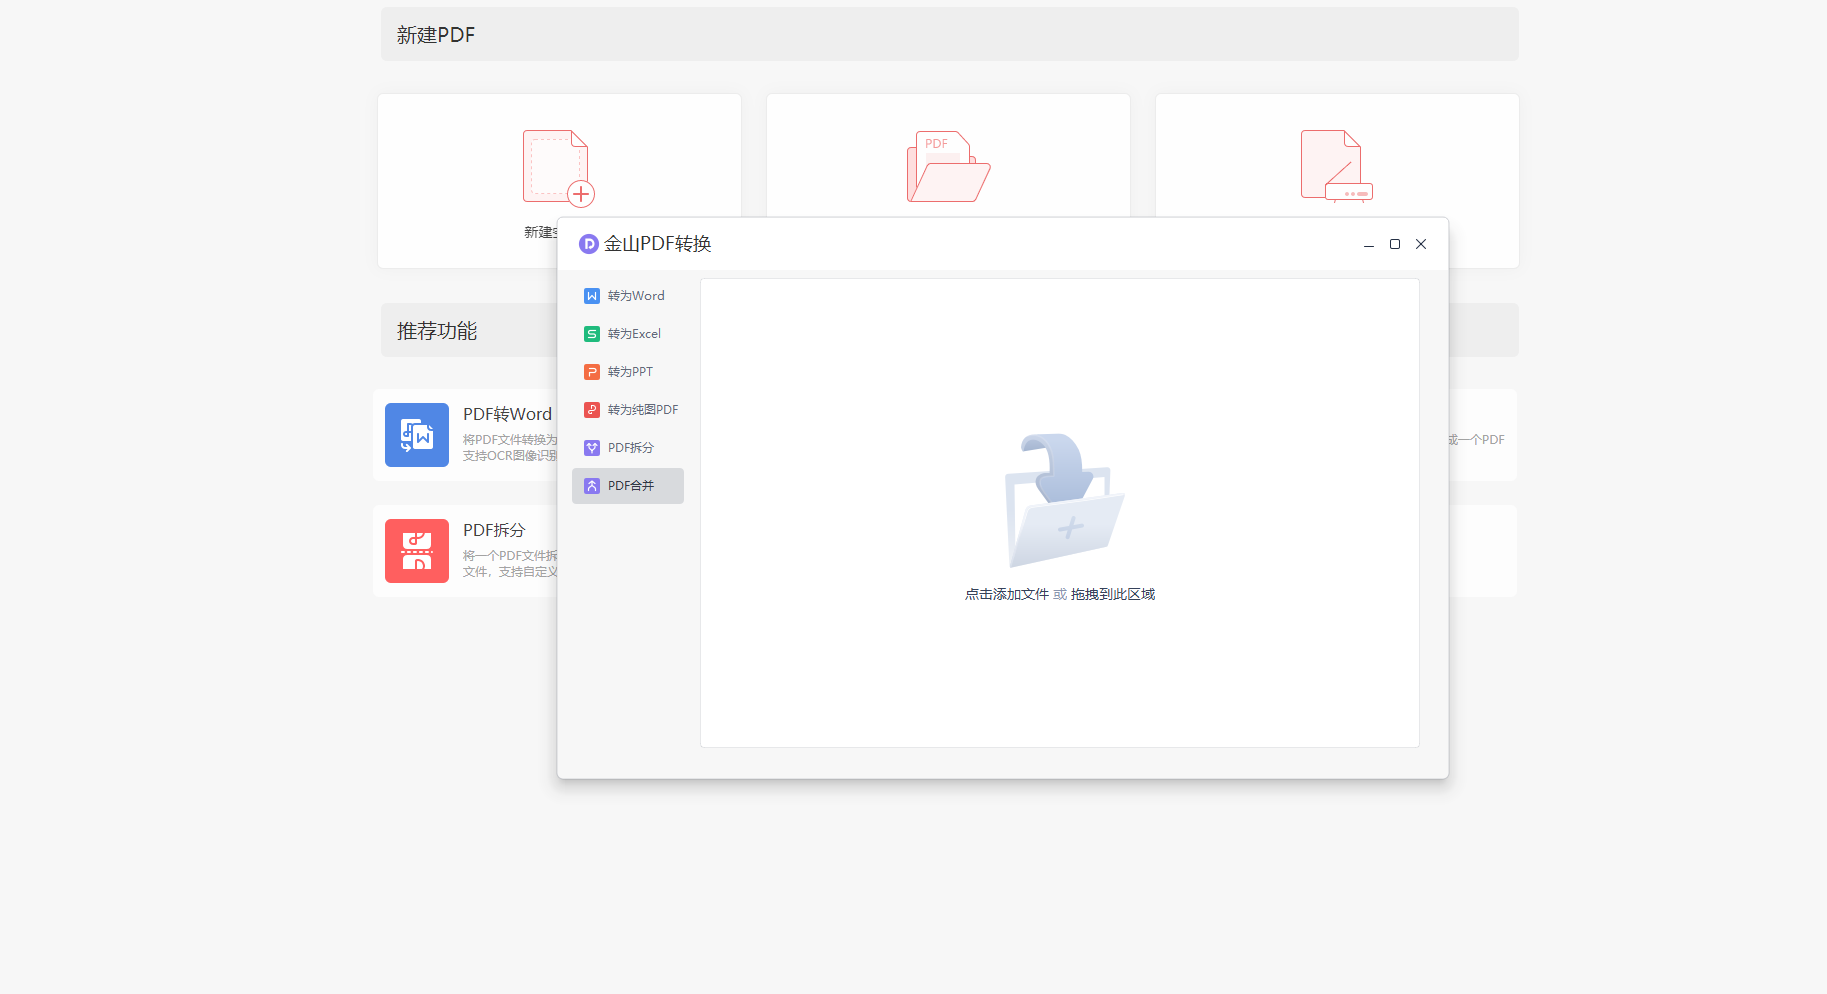
Task: Click the open PDF folder icon
Action: [948, 167]
